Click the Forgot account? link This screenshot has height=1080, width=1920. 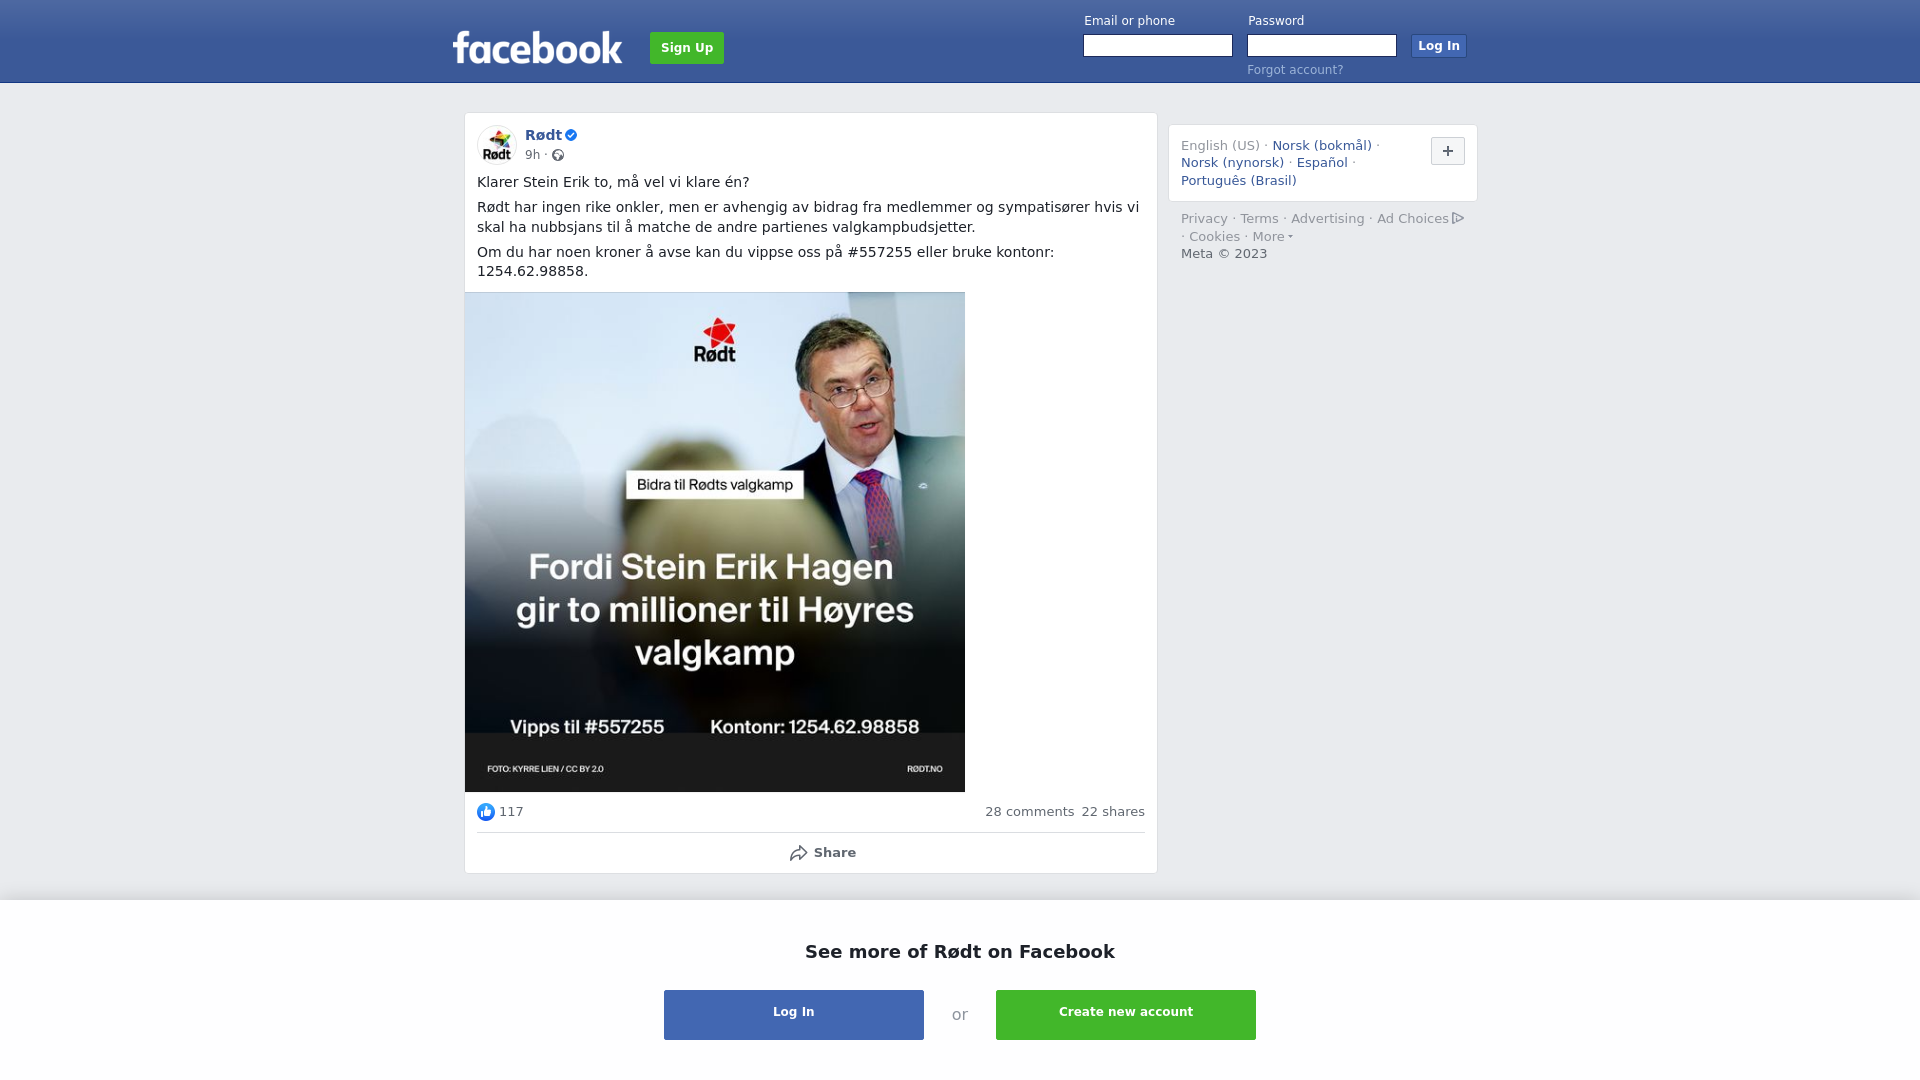pyautogui.click(x=1295, y=70)
